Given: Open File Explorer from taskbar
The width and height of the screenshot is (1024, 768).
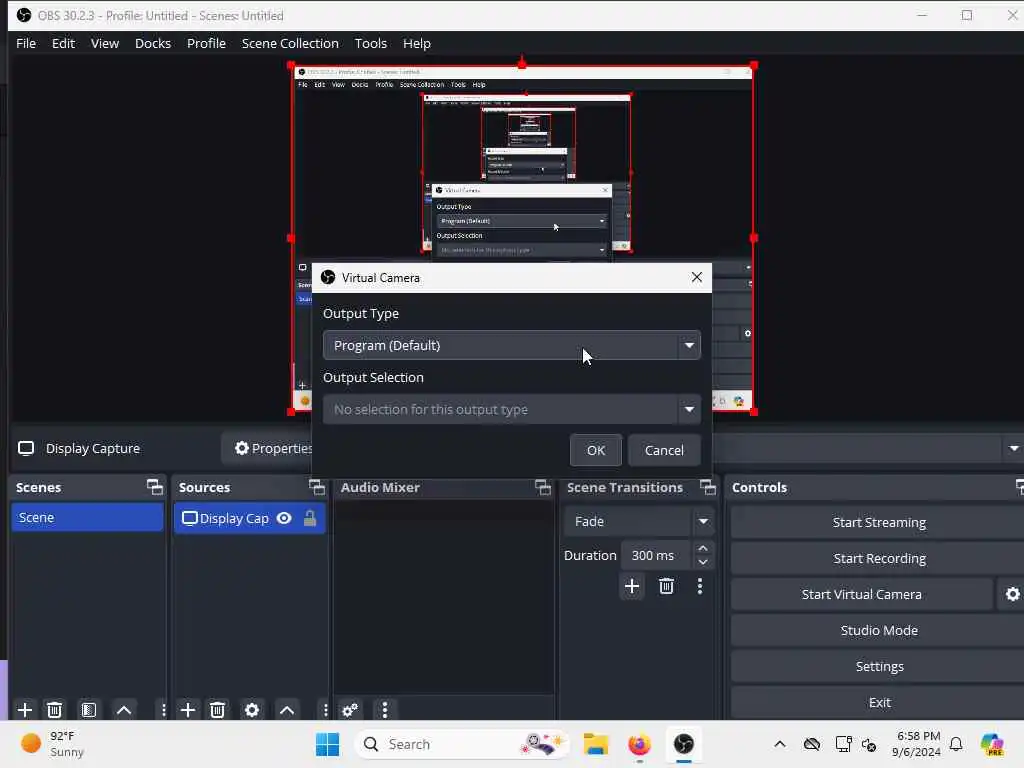Looking at the screenshot, I should point(596,744).
